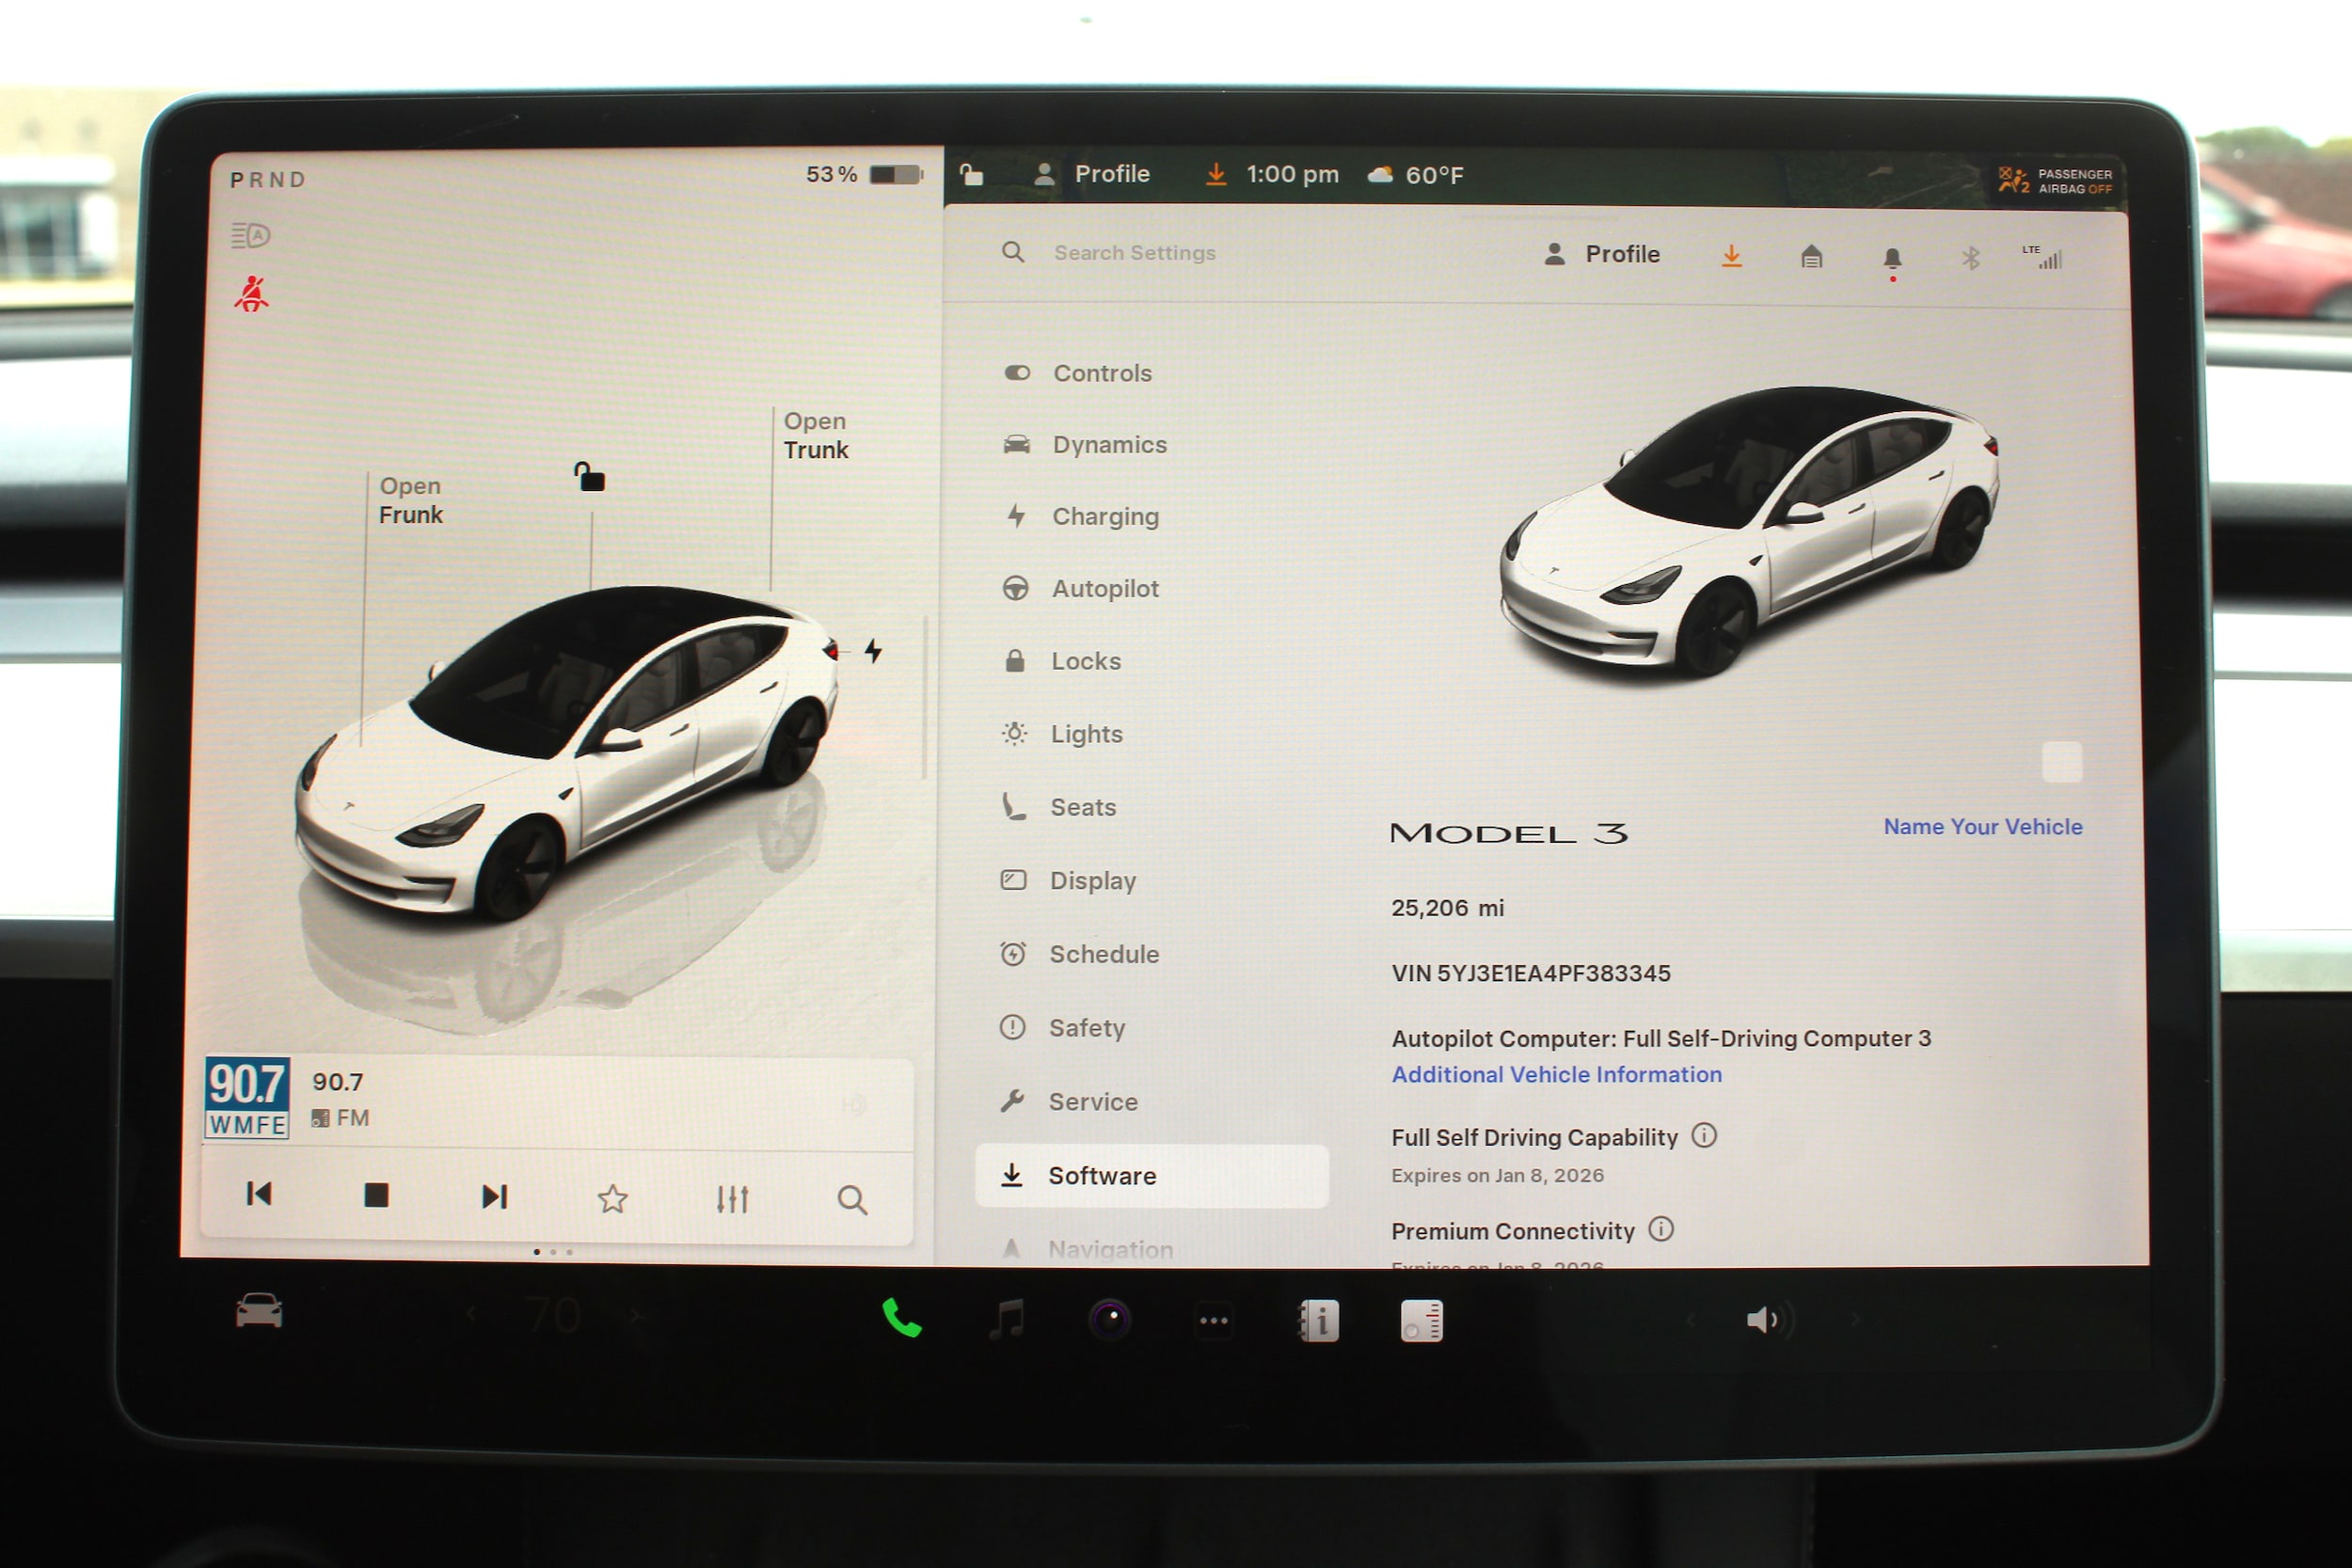Select the Charging menu item
This screenshot has height=1568, width=2352.
(1104, 517)
